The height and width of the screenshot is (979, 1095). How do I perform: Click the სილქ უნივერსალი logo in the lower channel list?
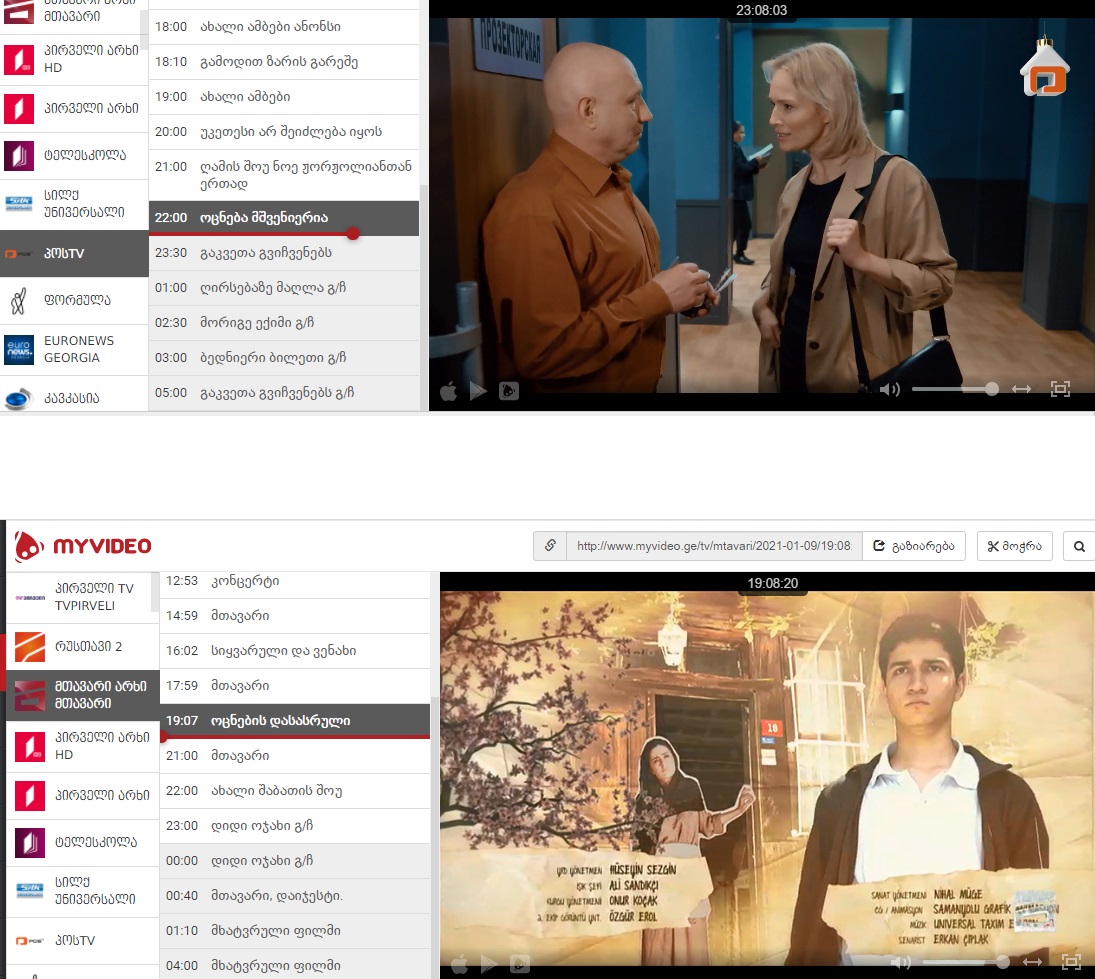[x=30, y=891]
